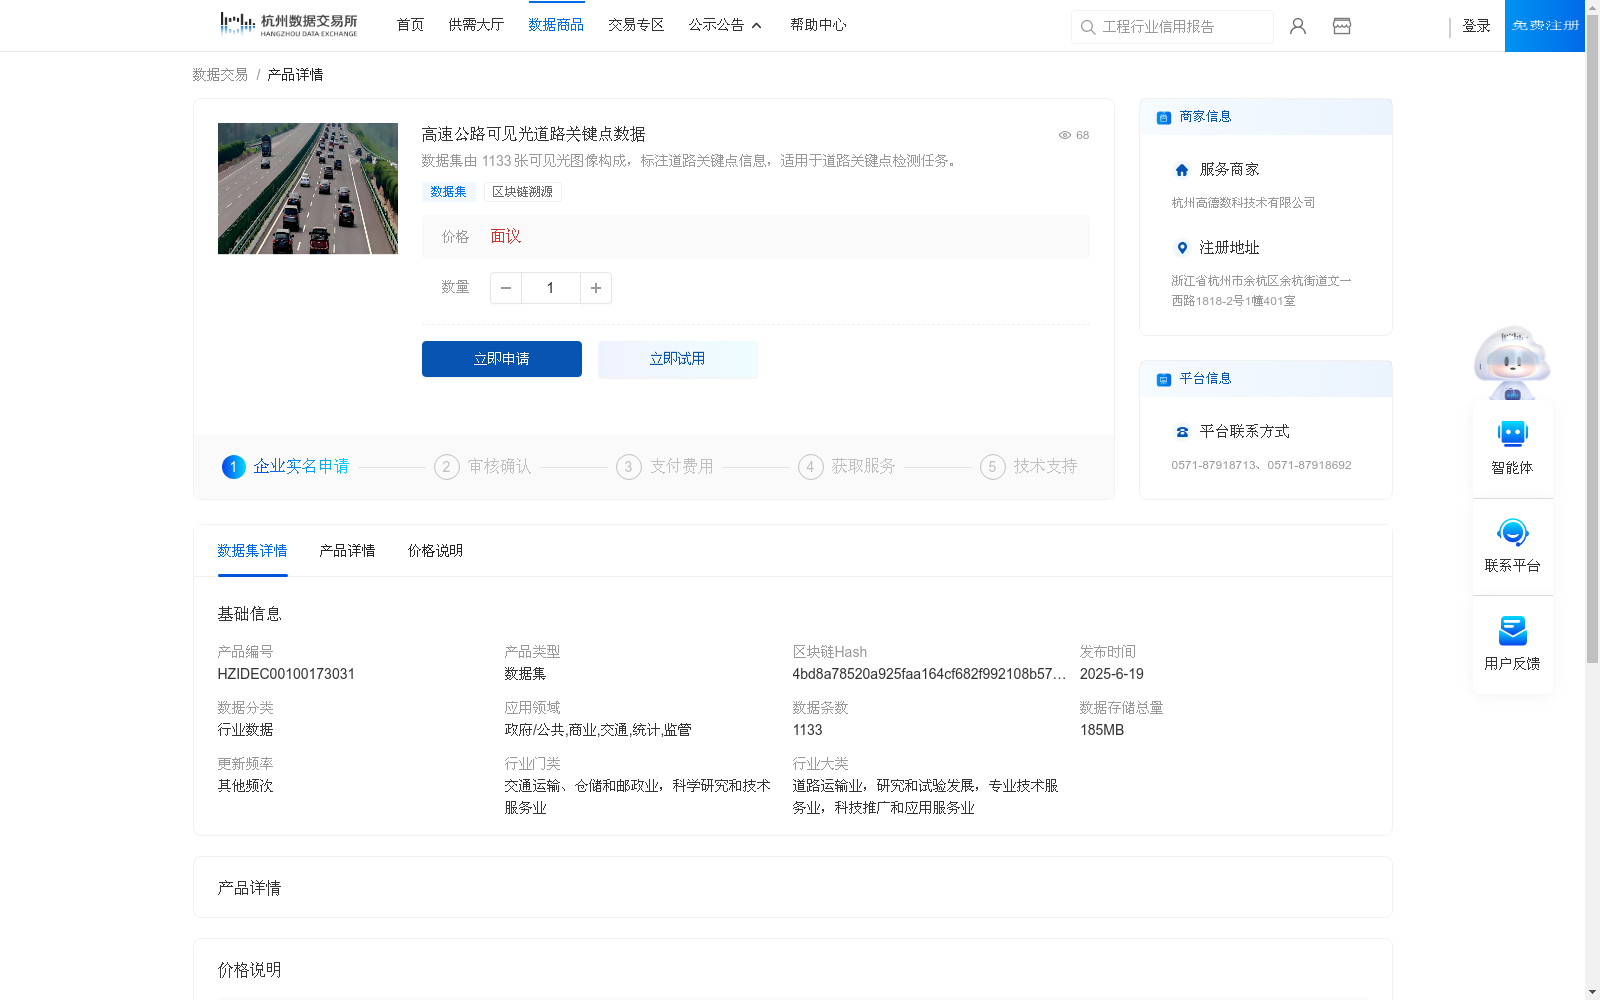Decrease quantity with the minus button
The width and height of the screenshot is (1600, 1000).
tap(506, 288)
